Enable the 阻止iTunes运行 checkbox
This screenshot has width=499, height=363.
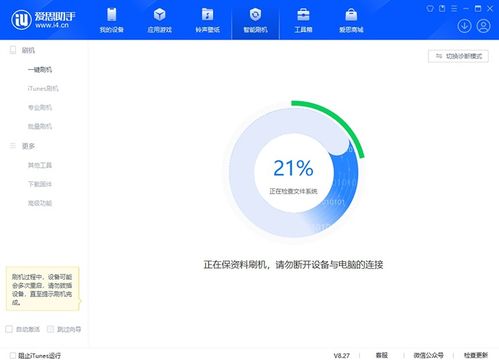[13, 356]
